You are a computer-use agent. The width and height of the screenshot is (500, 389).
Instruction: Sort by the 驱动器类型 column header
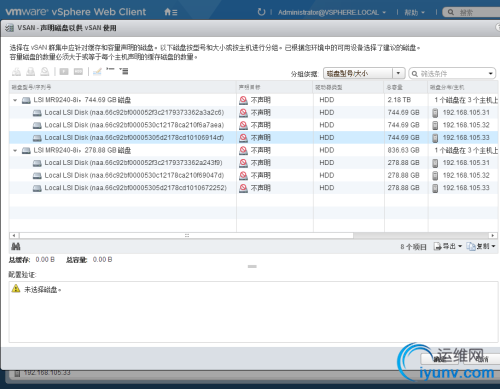pos(349,87)
